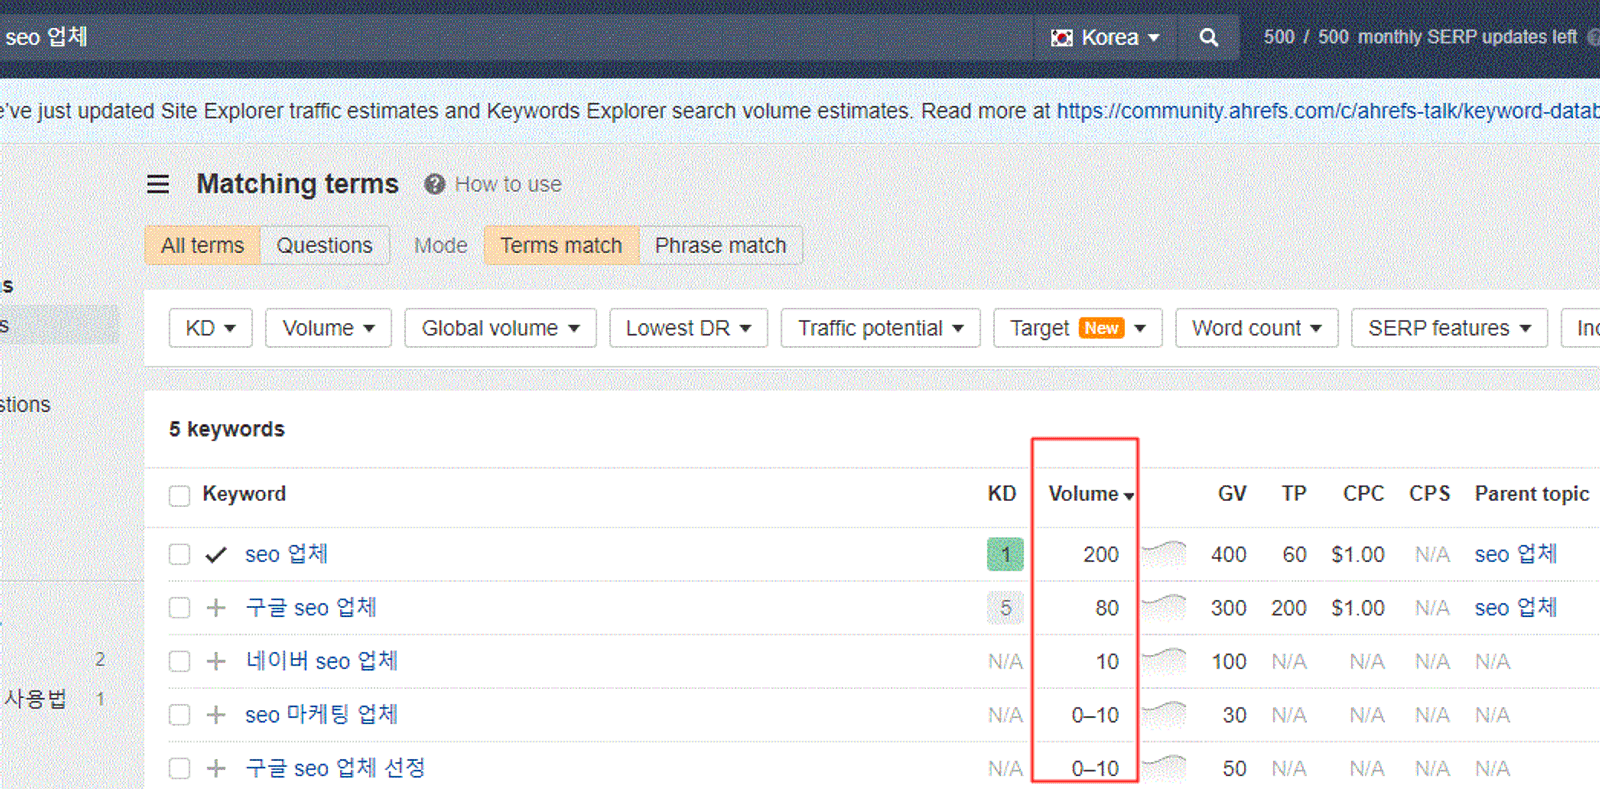This screenshot has width=1600, height=789.
Task: Click the Keyword column header
Action: (244, 494)
